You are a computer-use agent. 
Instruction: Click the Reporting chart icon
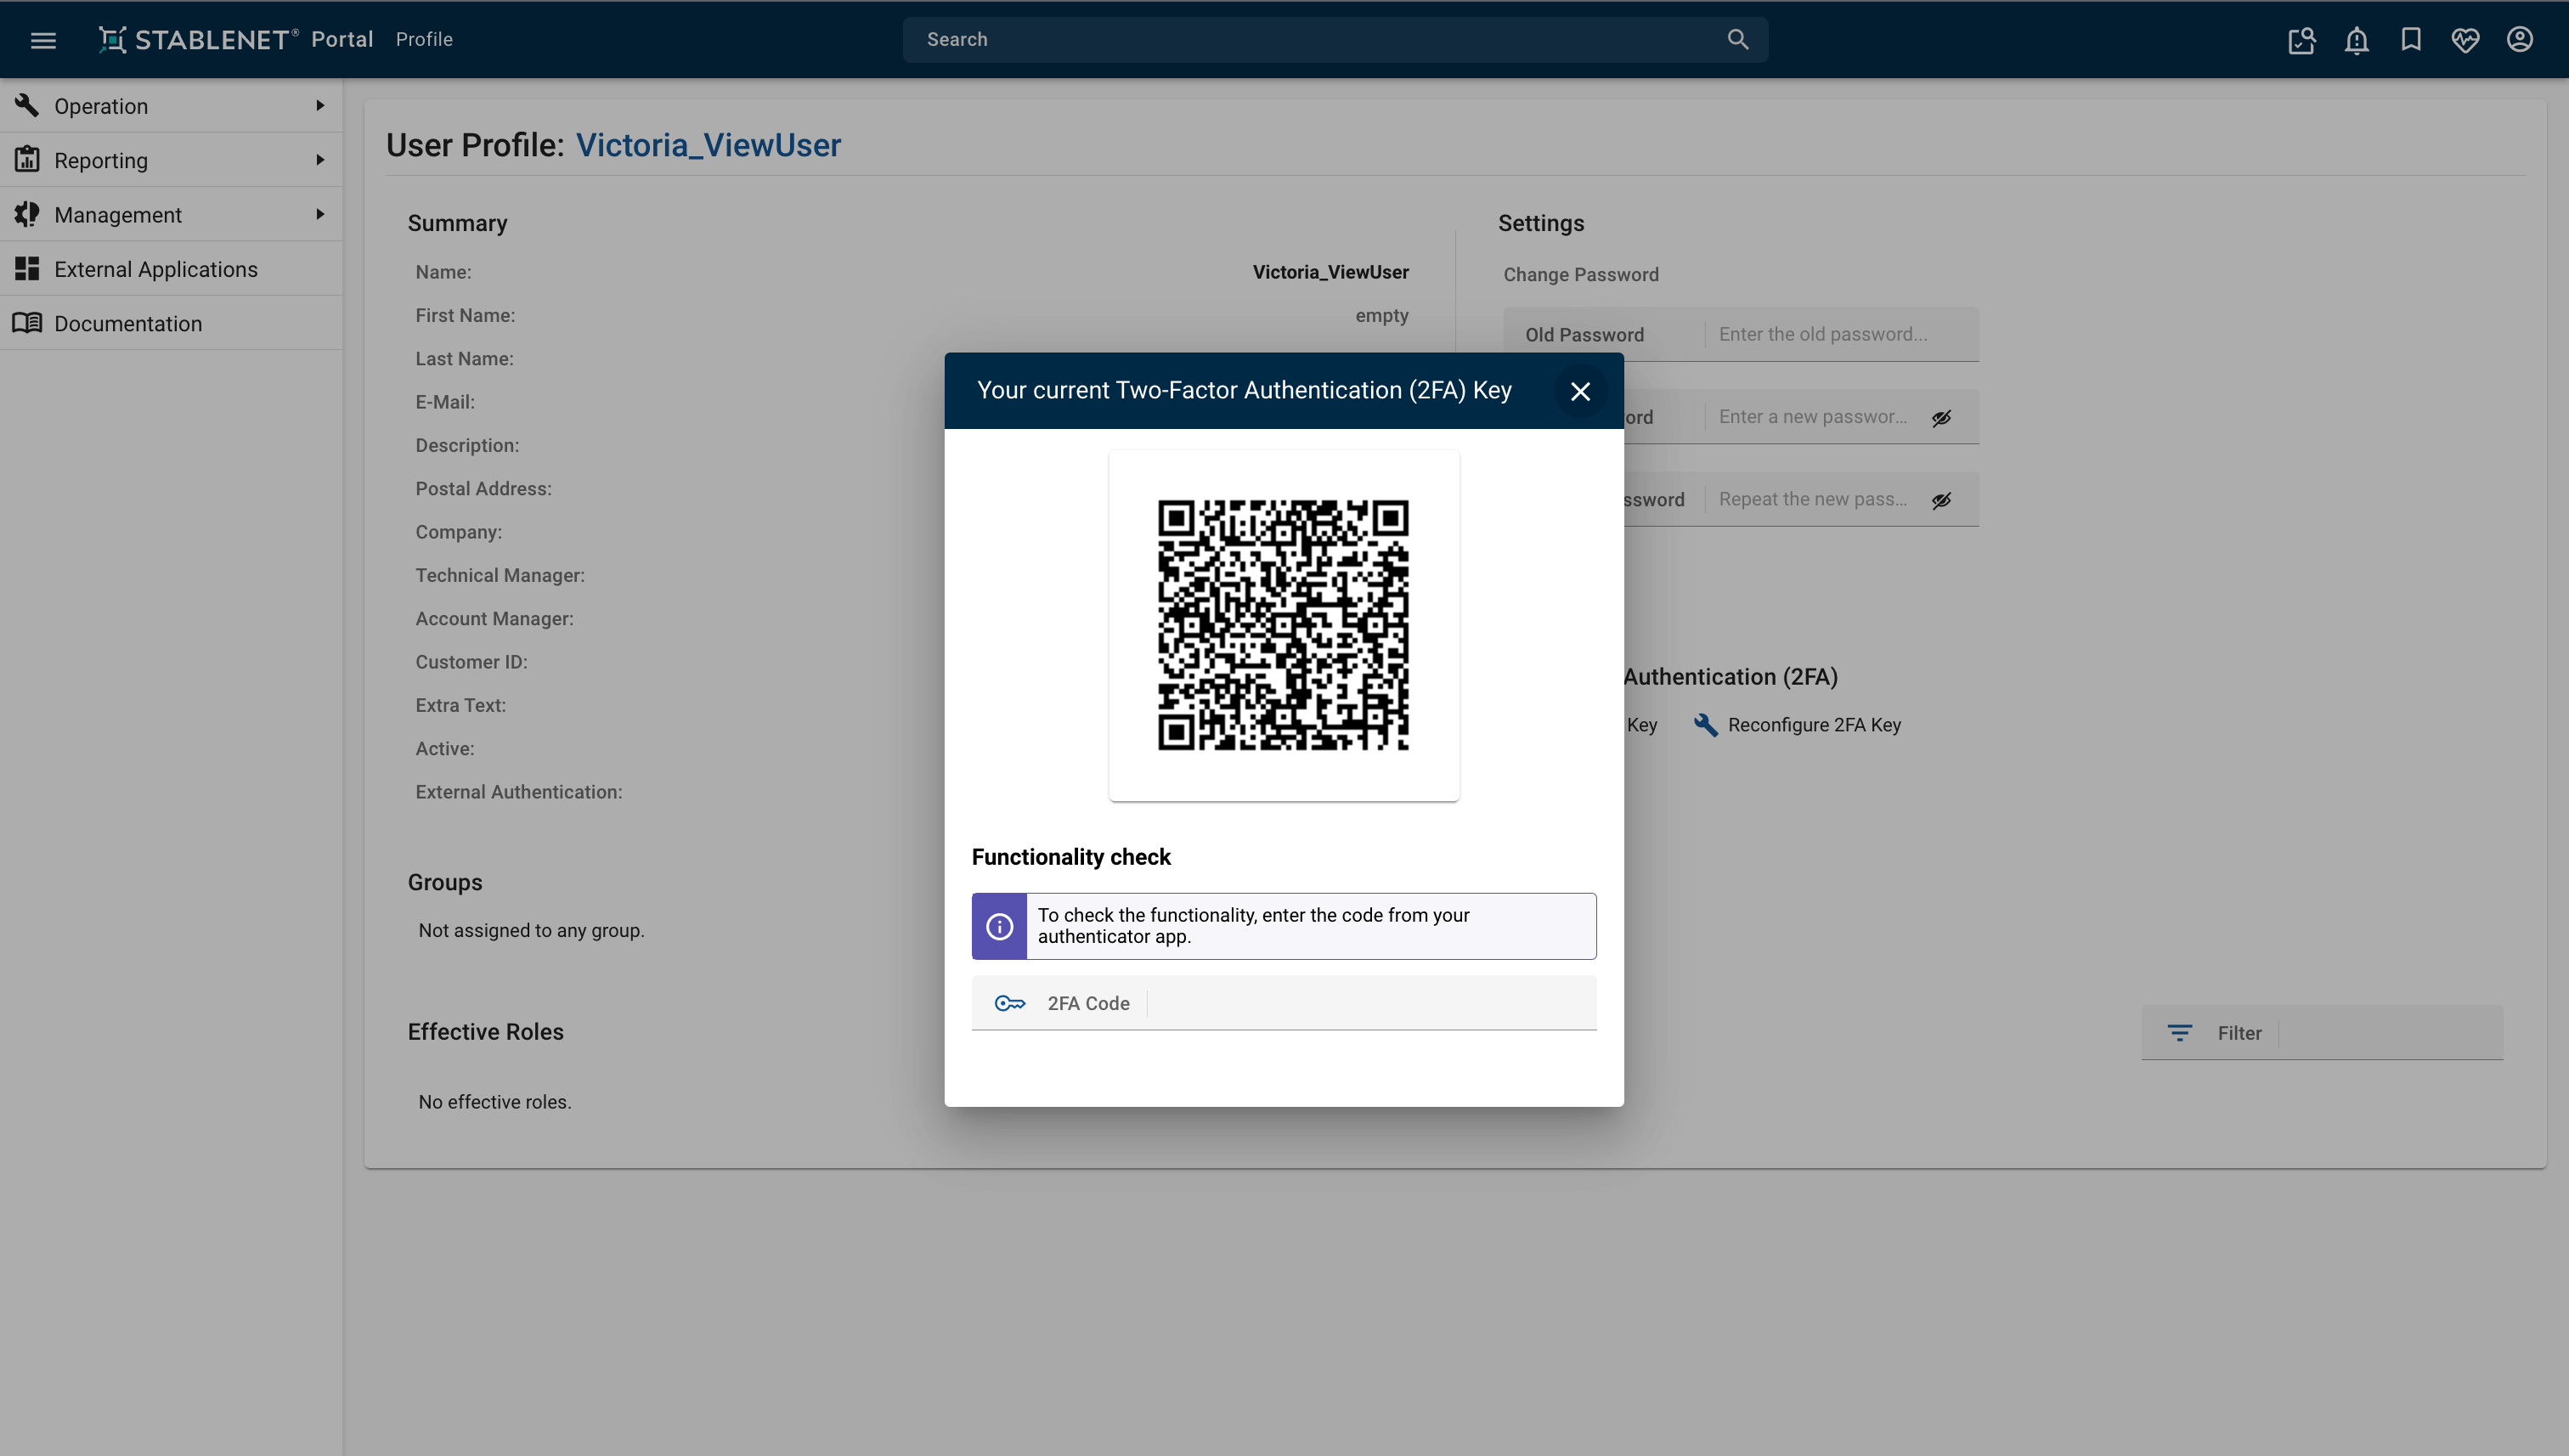(x=27, y=159)
